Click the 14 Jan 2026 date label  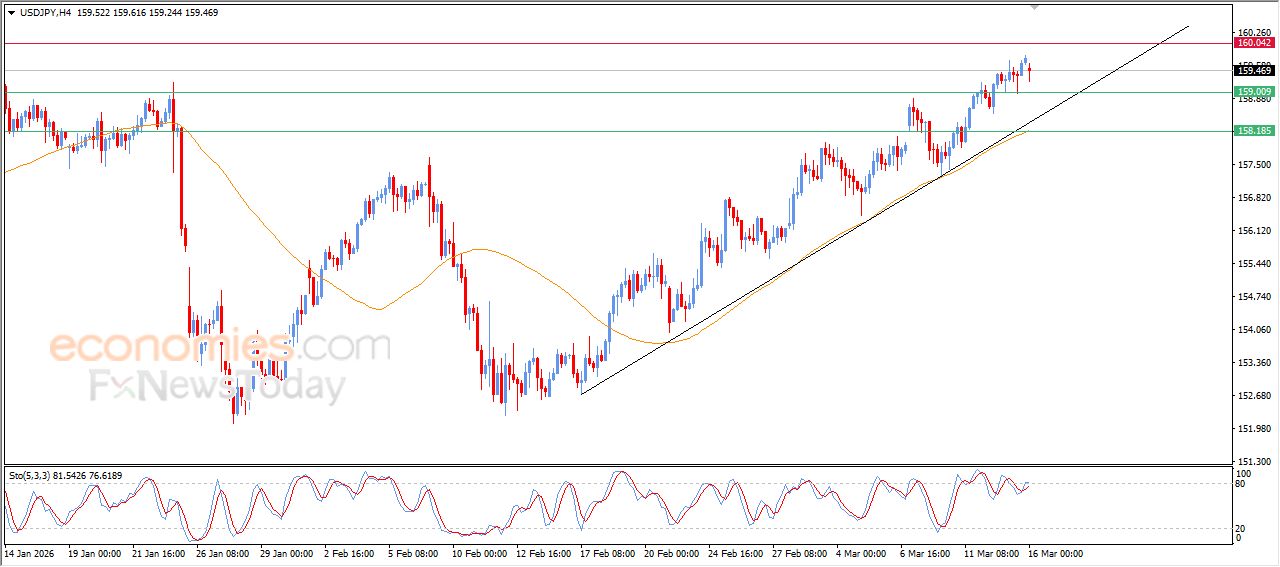click(x=30, y=552)
